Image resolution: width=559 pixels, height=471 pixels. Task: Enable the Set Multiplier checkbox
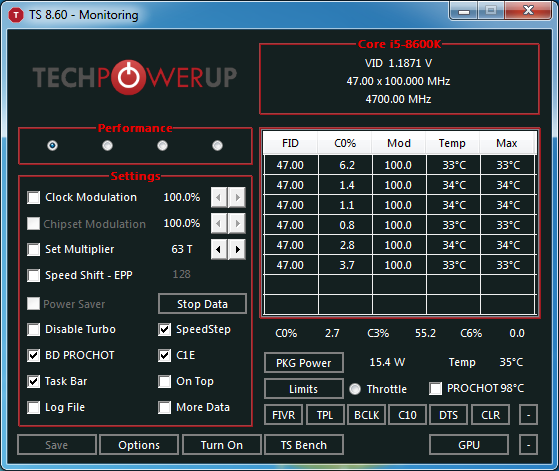pos(34,249)
